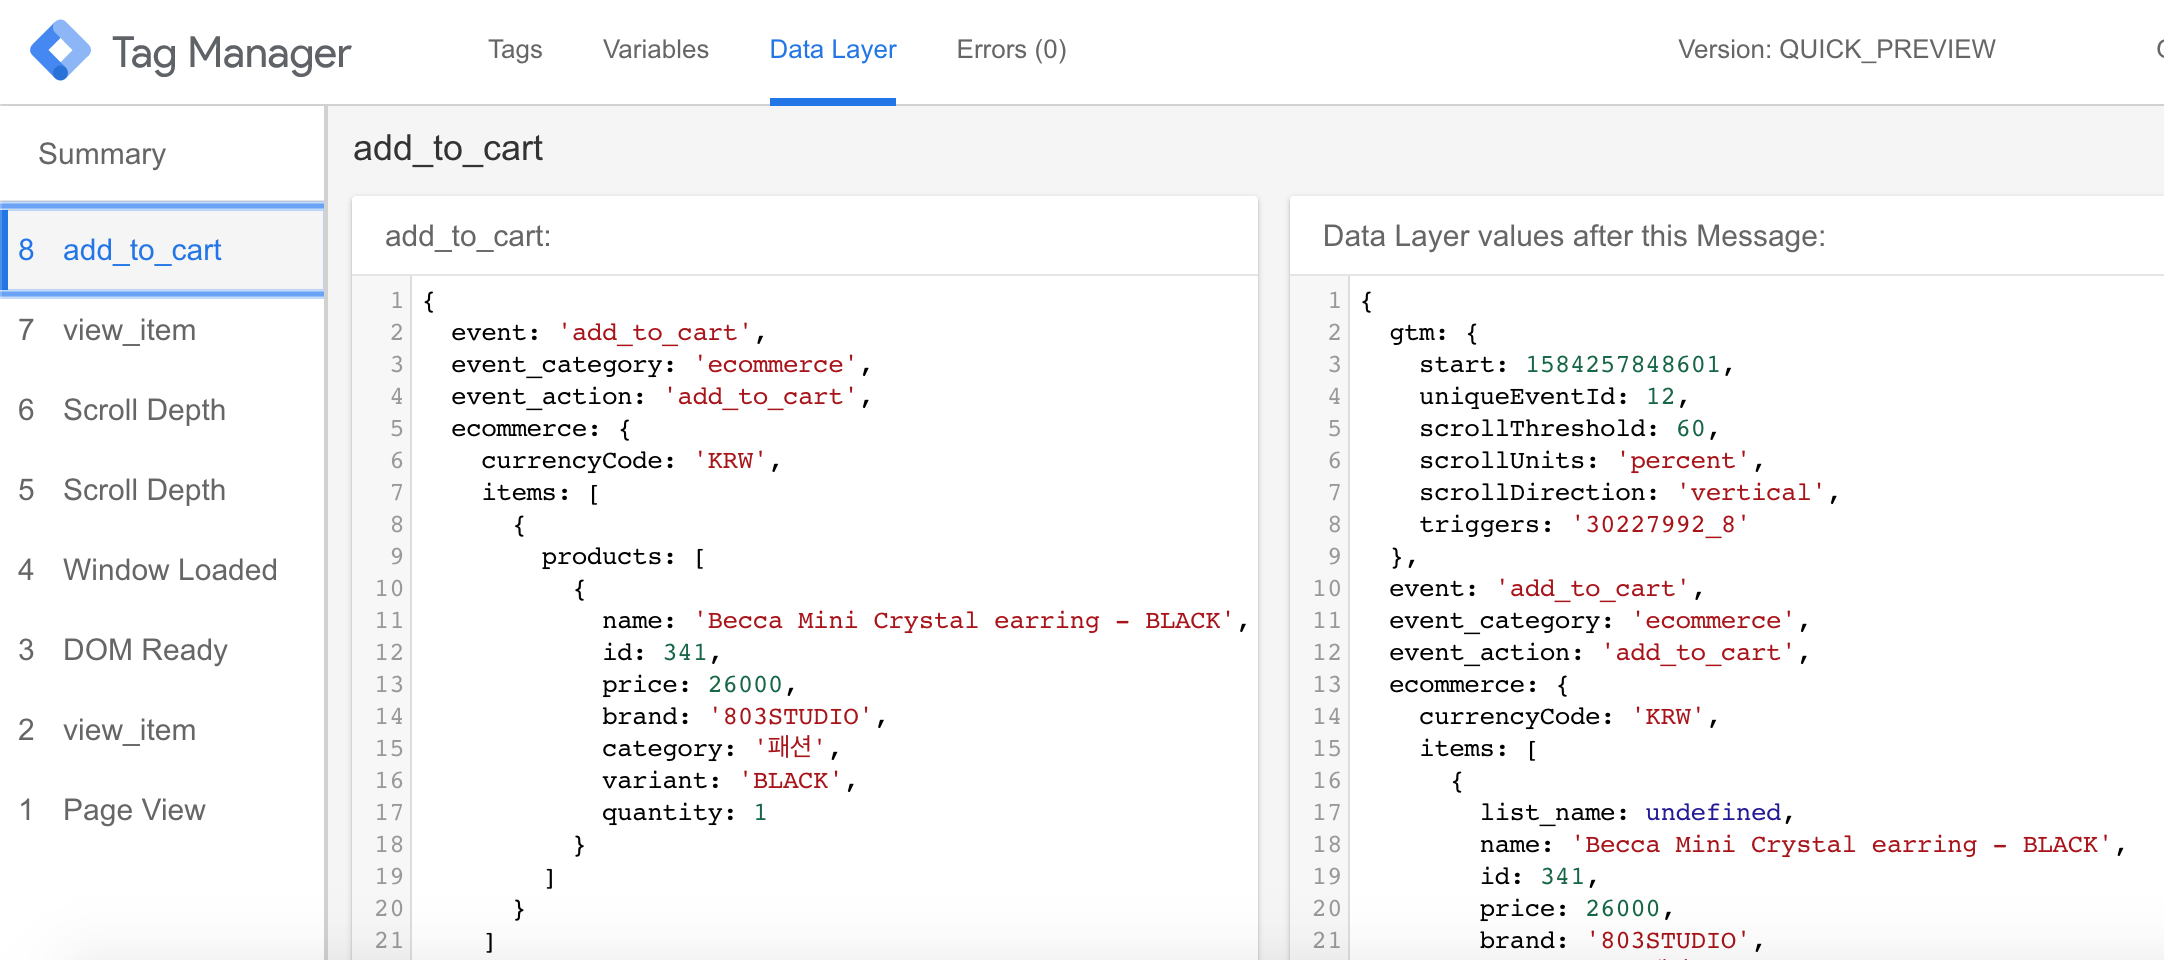
Task: Select the Data Layer tab
Action: point(833,50)
